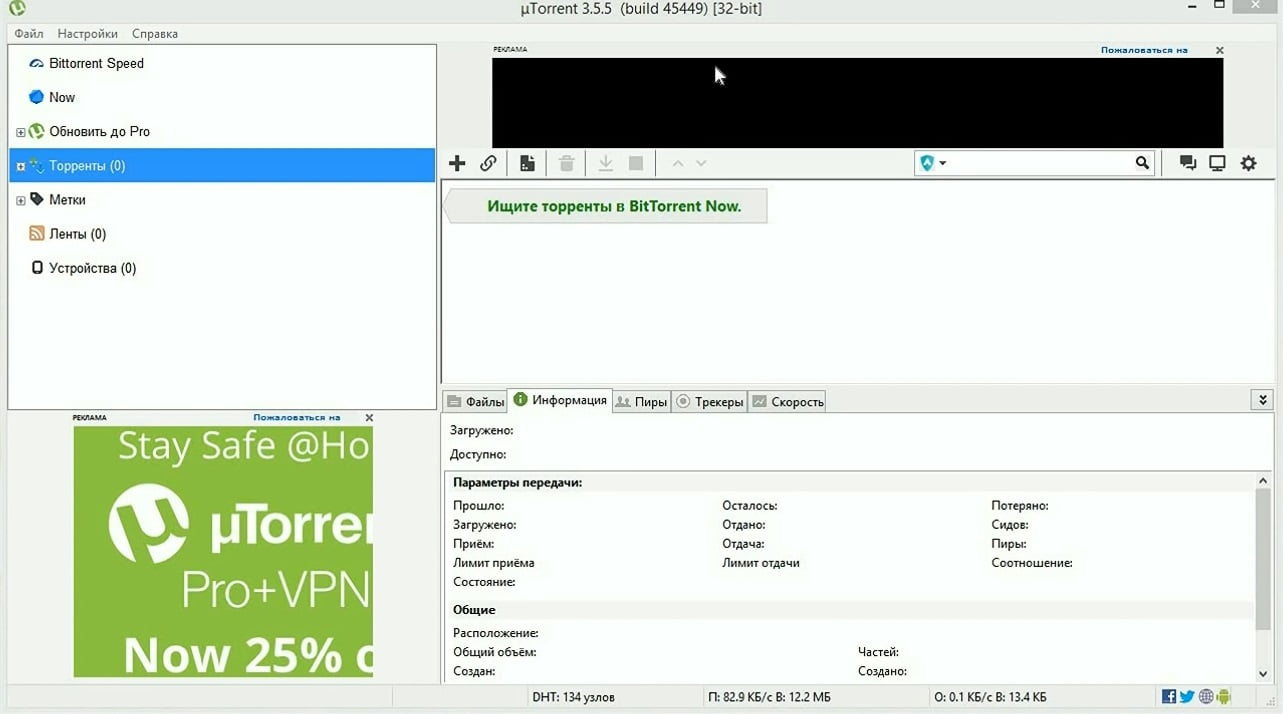Click the Remove torrent trash icon
The image size is (1283, 714).
point(566,163)
